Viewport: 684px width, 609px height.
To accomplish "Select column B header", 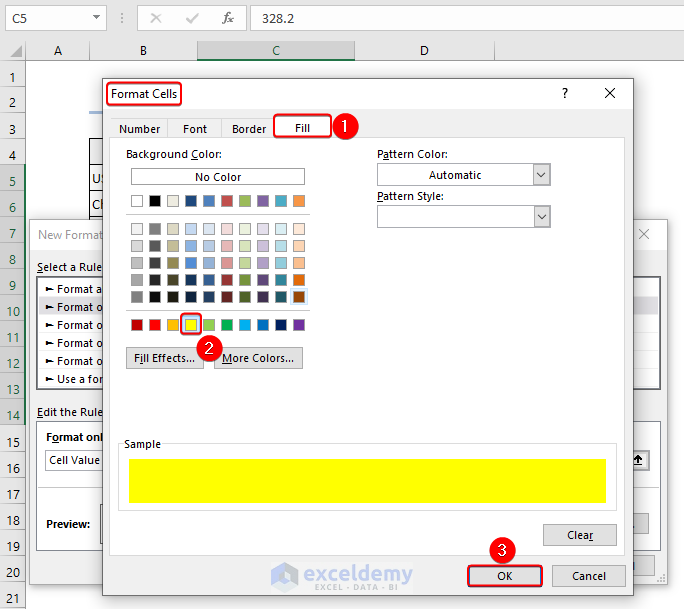I will (144, 51).
